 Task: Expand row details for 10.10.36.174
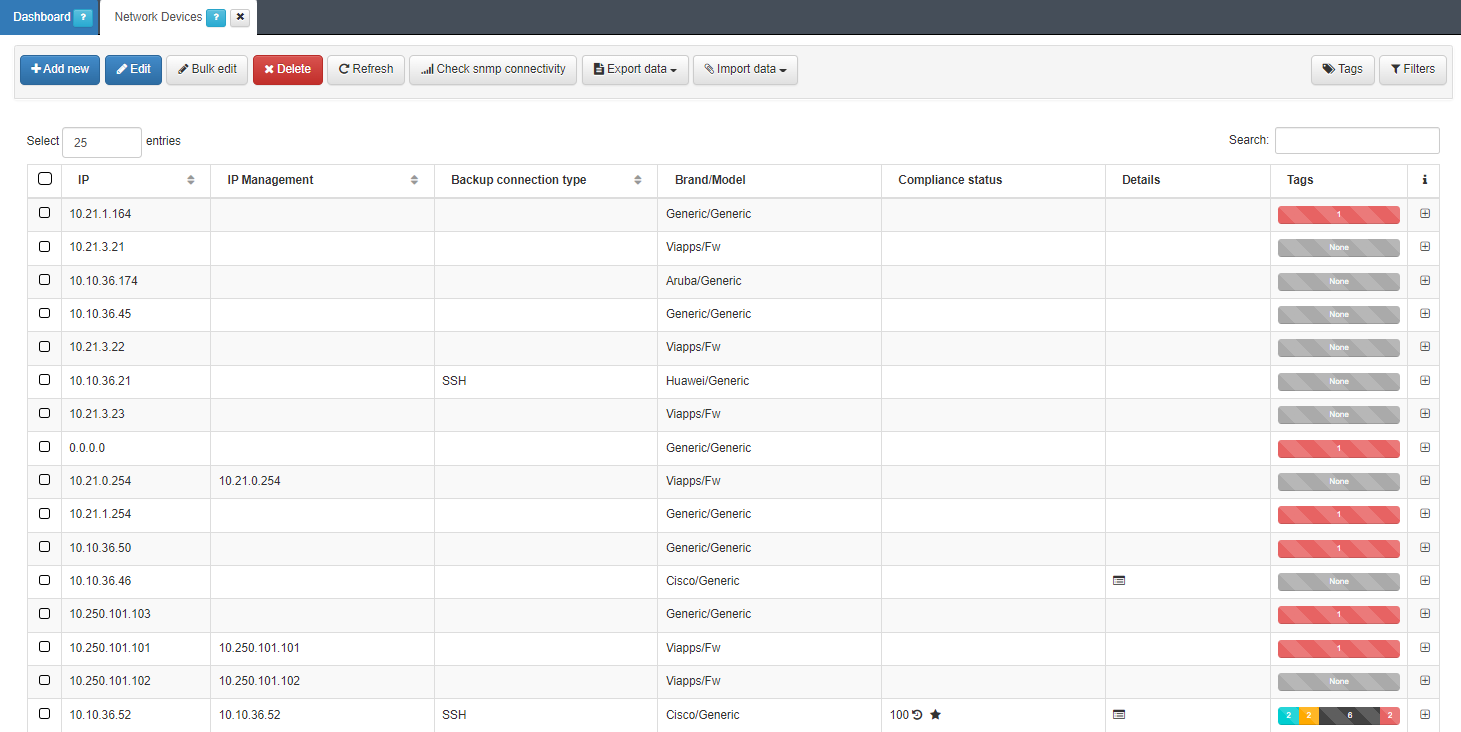coord(1425,281)
